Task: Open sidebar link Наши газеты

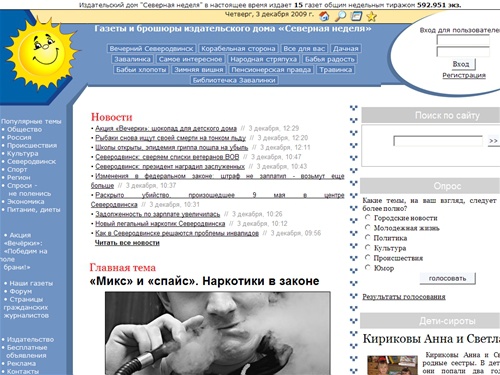Action: click(31, 283)
